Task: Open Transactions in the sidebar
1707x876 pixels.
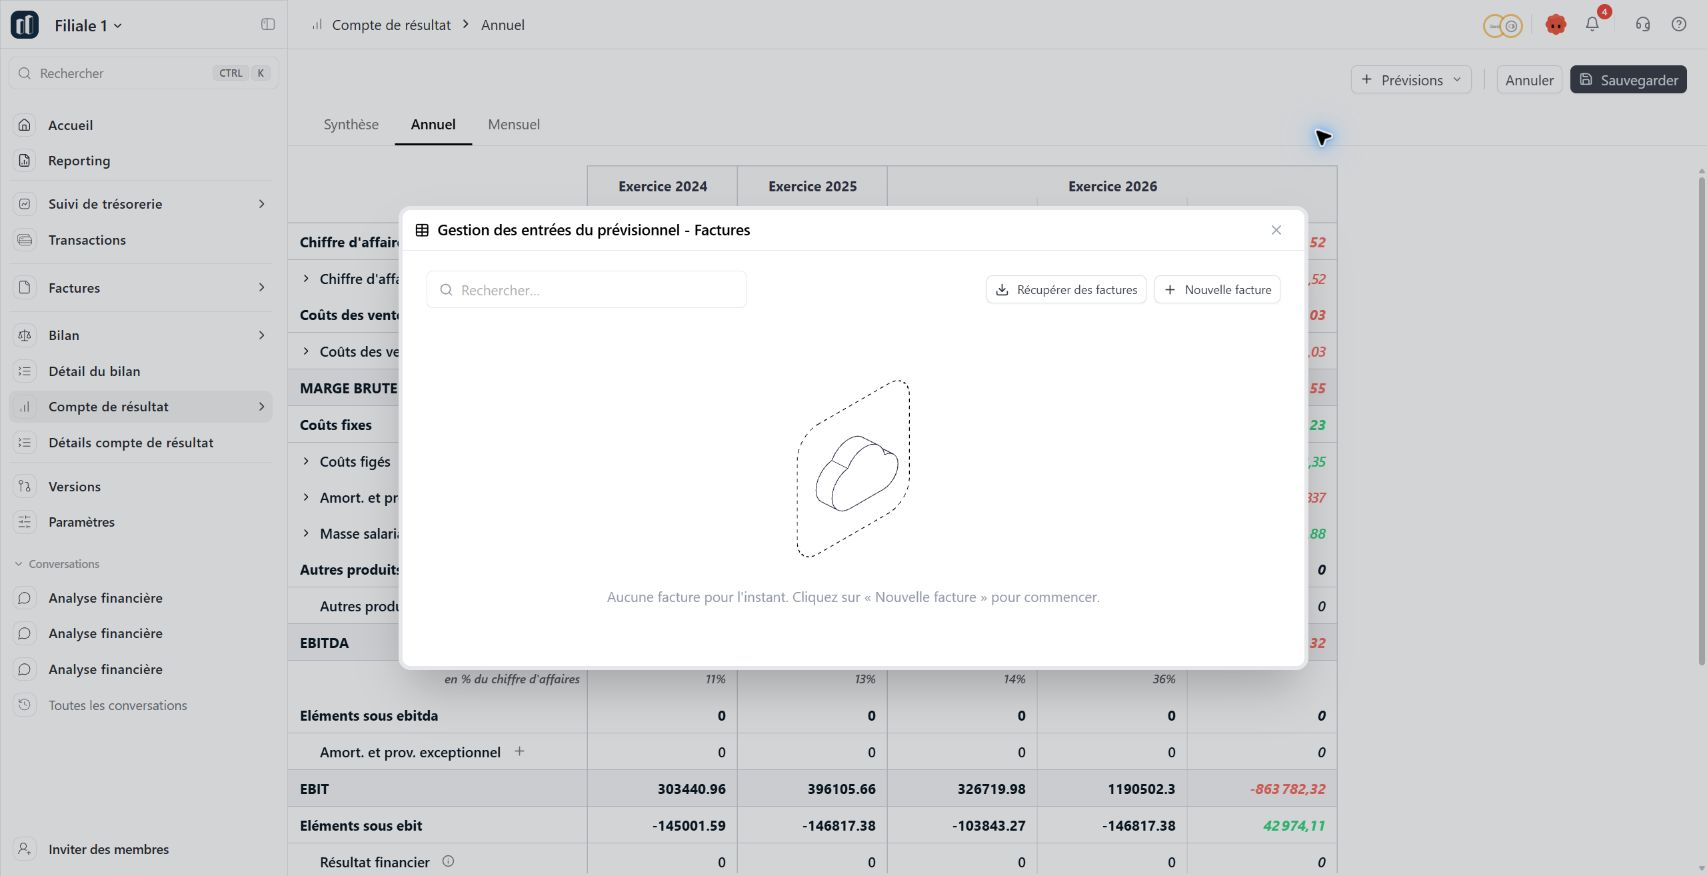Action: click(141, 240)
